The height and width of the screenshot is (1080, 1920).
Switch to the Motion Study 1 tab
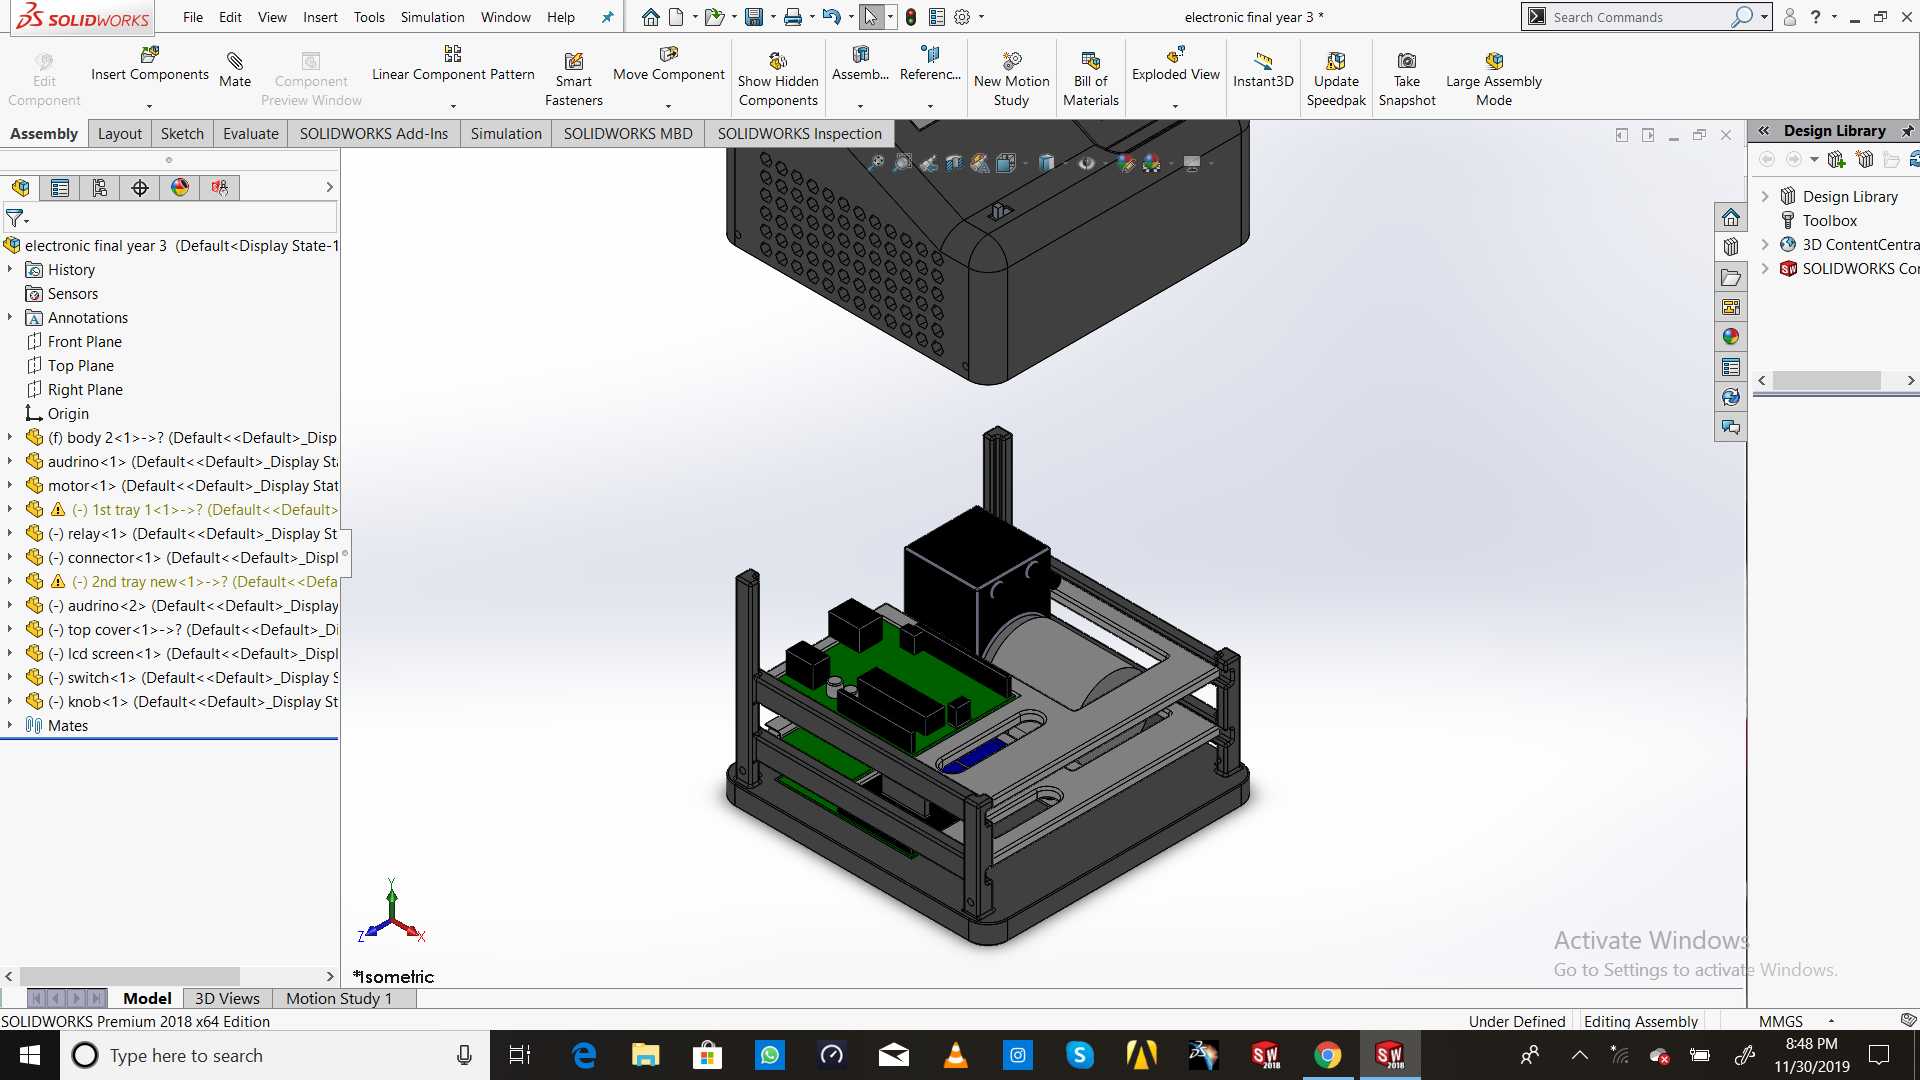click(339, 998)
